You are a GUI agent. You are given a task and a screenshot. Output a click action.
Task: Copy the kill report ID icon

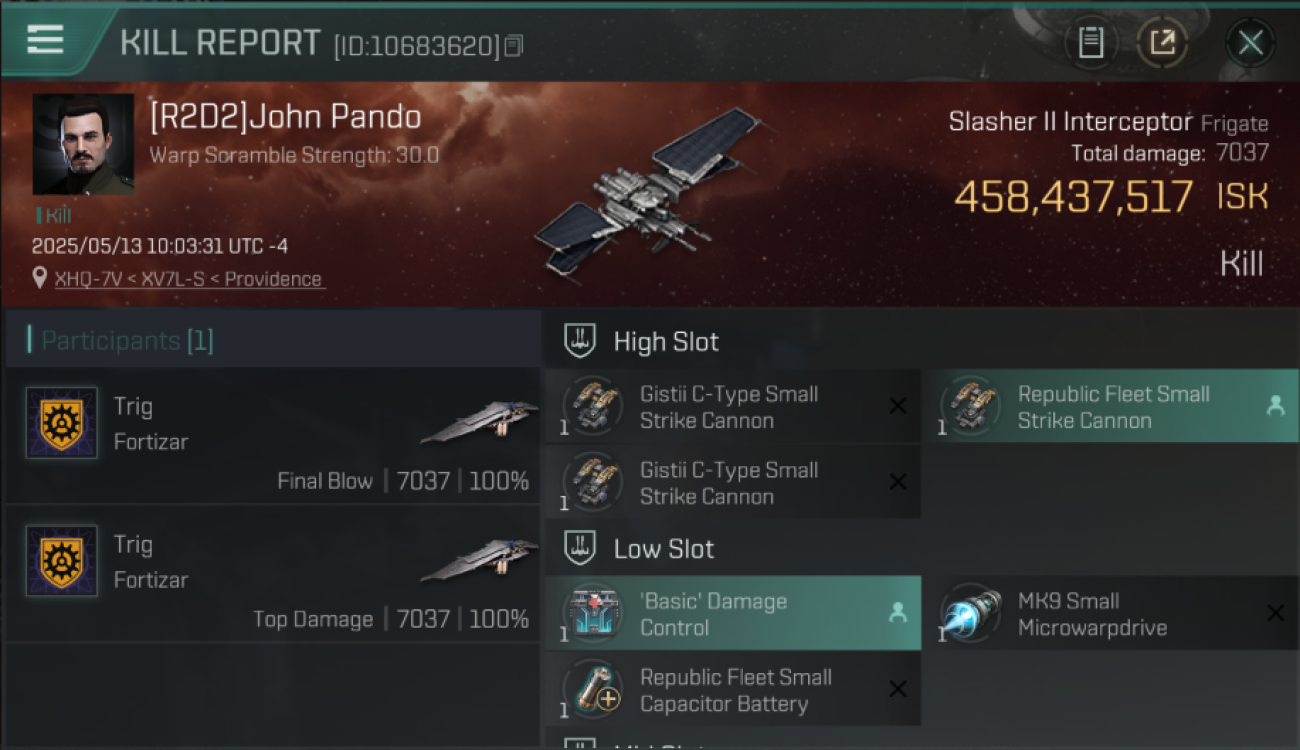pos(514,46)
